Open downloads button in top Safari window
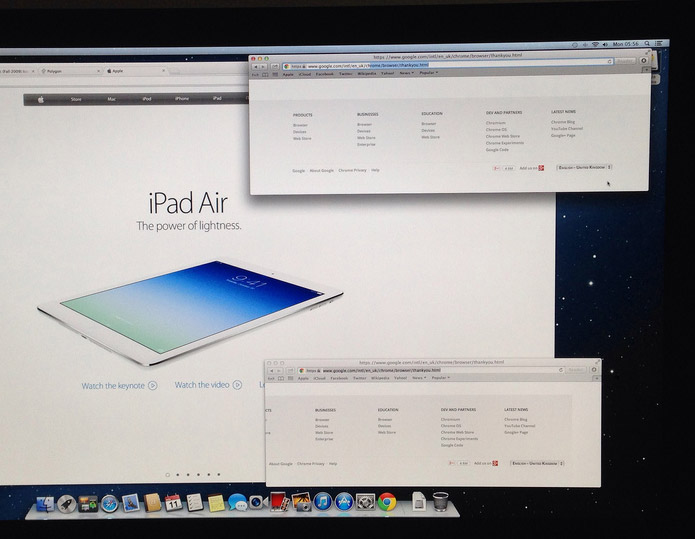695x539 pixels. (644, 60)
